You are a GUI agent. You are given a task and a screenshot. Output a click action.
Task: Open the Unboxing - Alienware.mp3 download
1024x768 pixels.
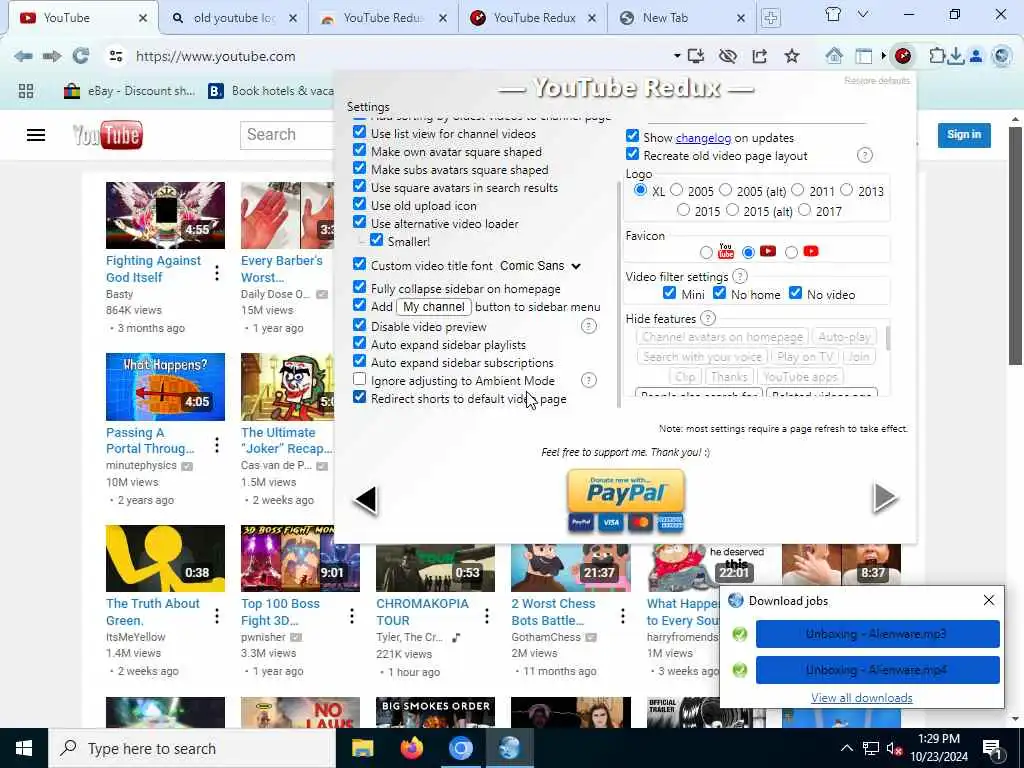[x=877, y=633]
